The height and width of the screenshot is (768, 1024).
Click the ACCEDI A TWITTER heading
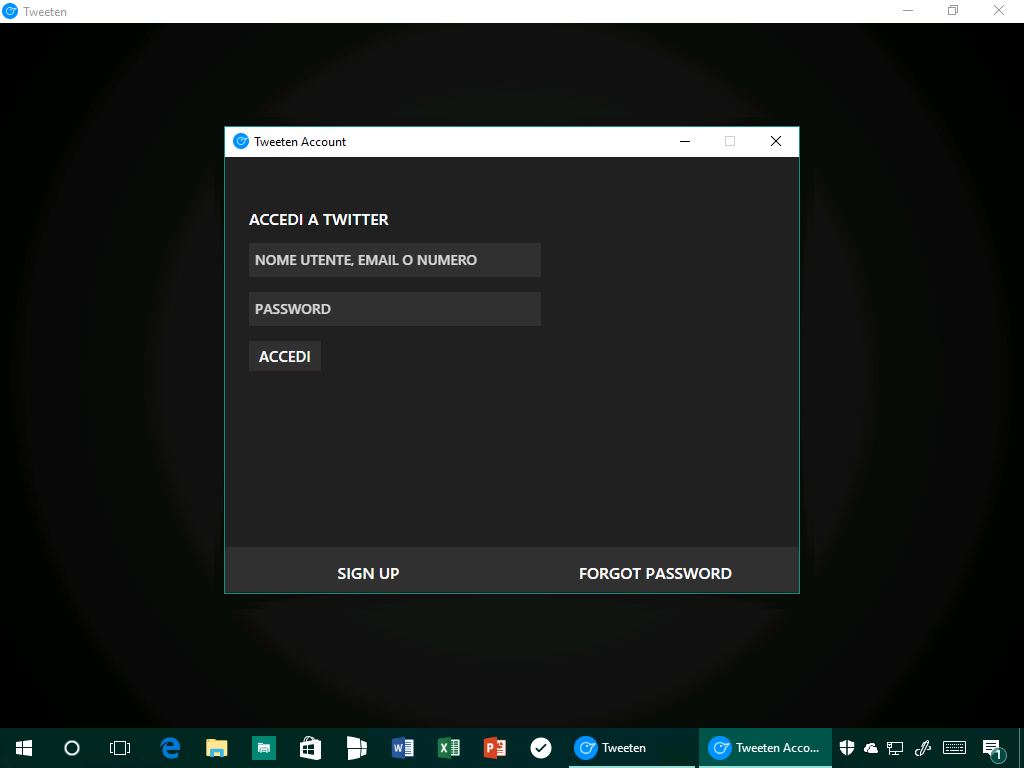319,219
